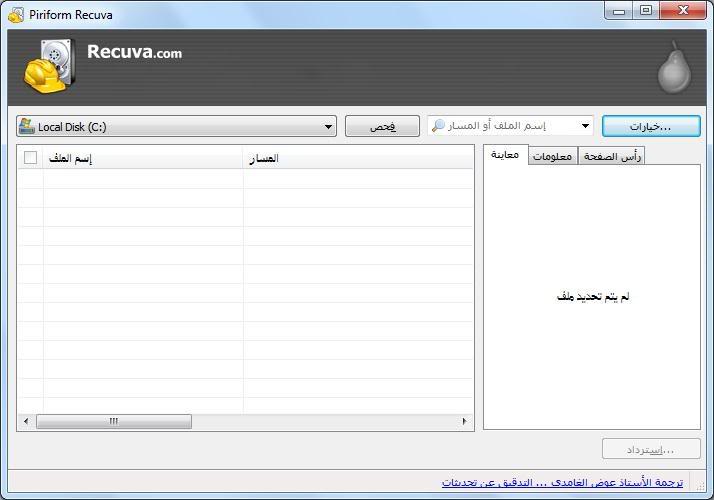Click the Recuva hard hat drive logo
714x500 pixels.
pyautogui.click(x=49, y=66)
